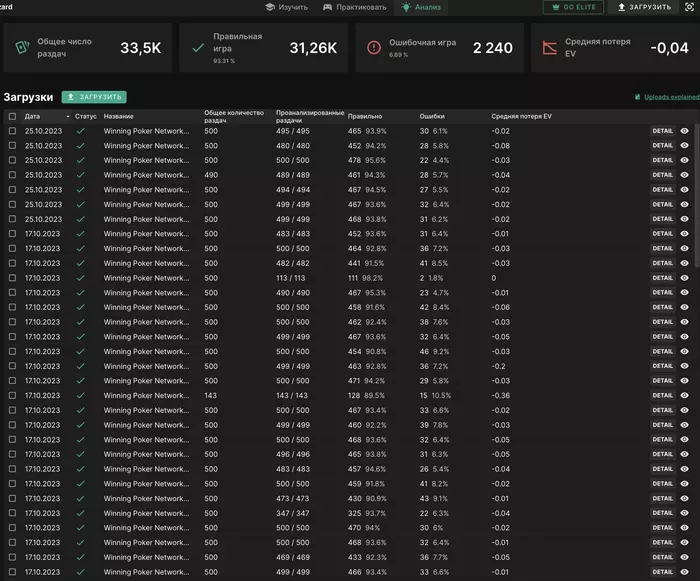Click status checkmark on the 495 / 495 row

80,131
